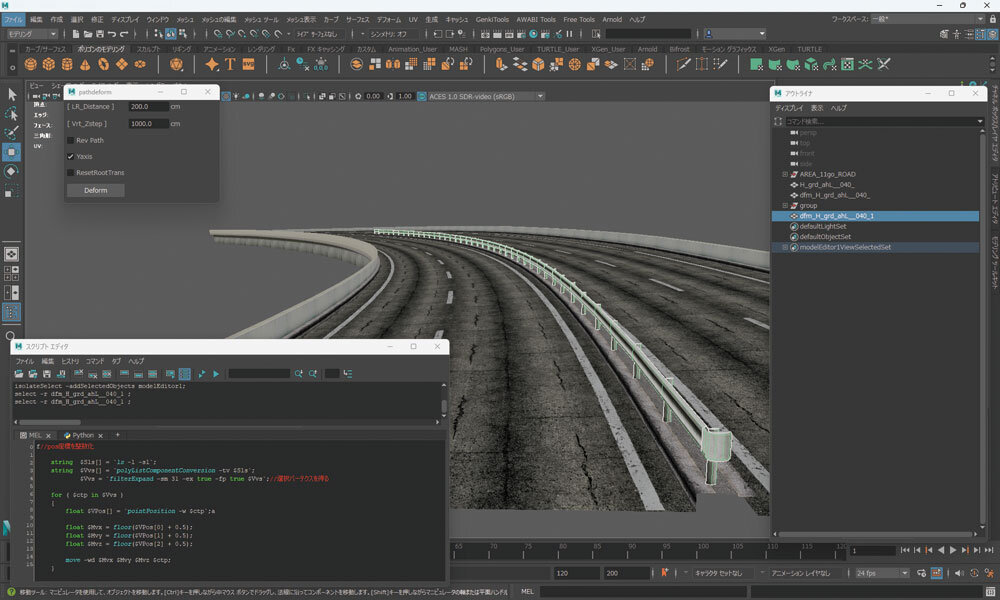Open the 24 fps frame rate dropdown
The height and width of the screenshot is (600, 1000).
coord(880,574)
